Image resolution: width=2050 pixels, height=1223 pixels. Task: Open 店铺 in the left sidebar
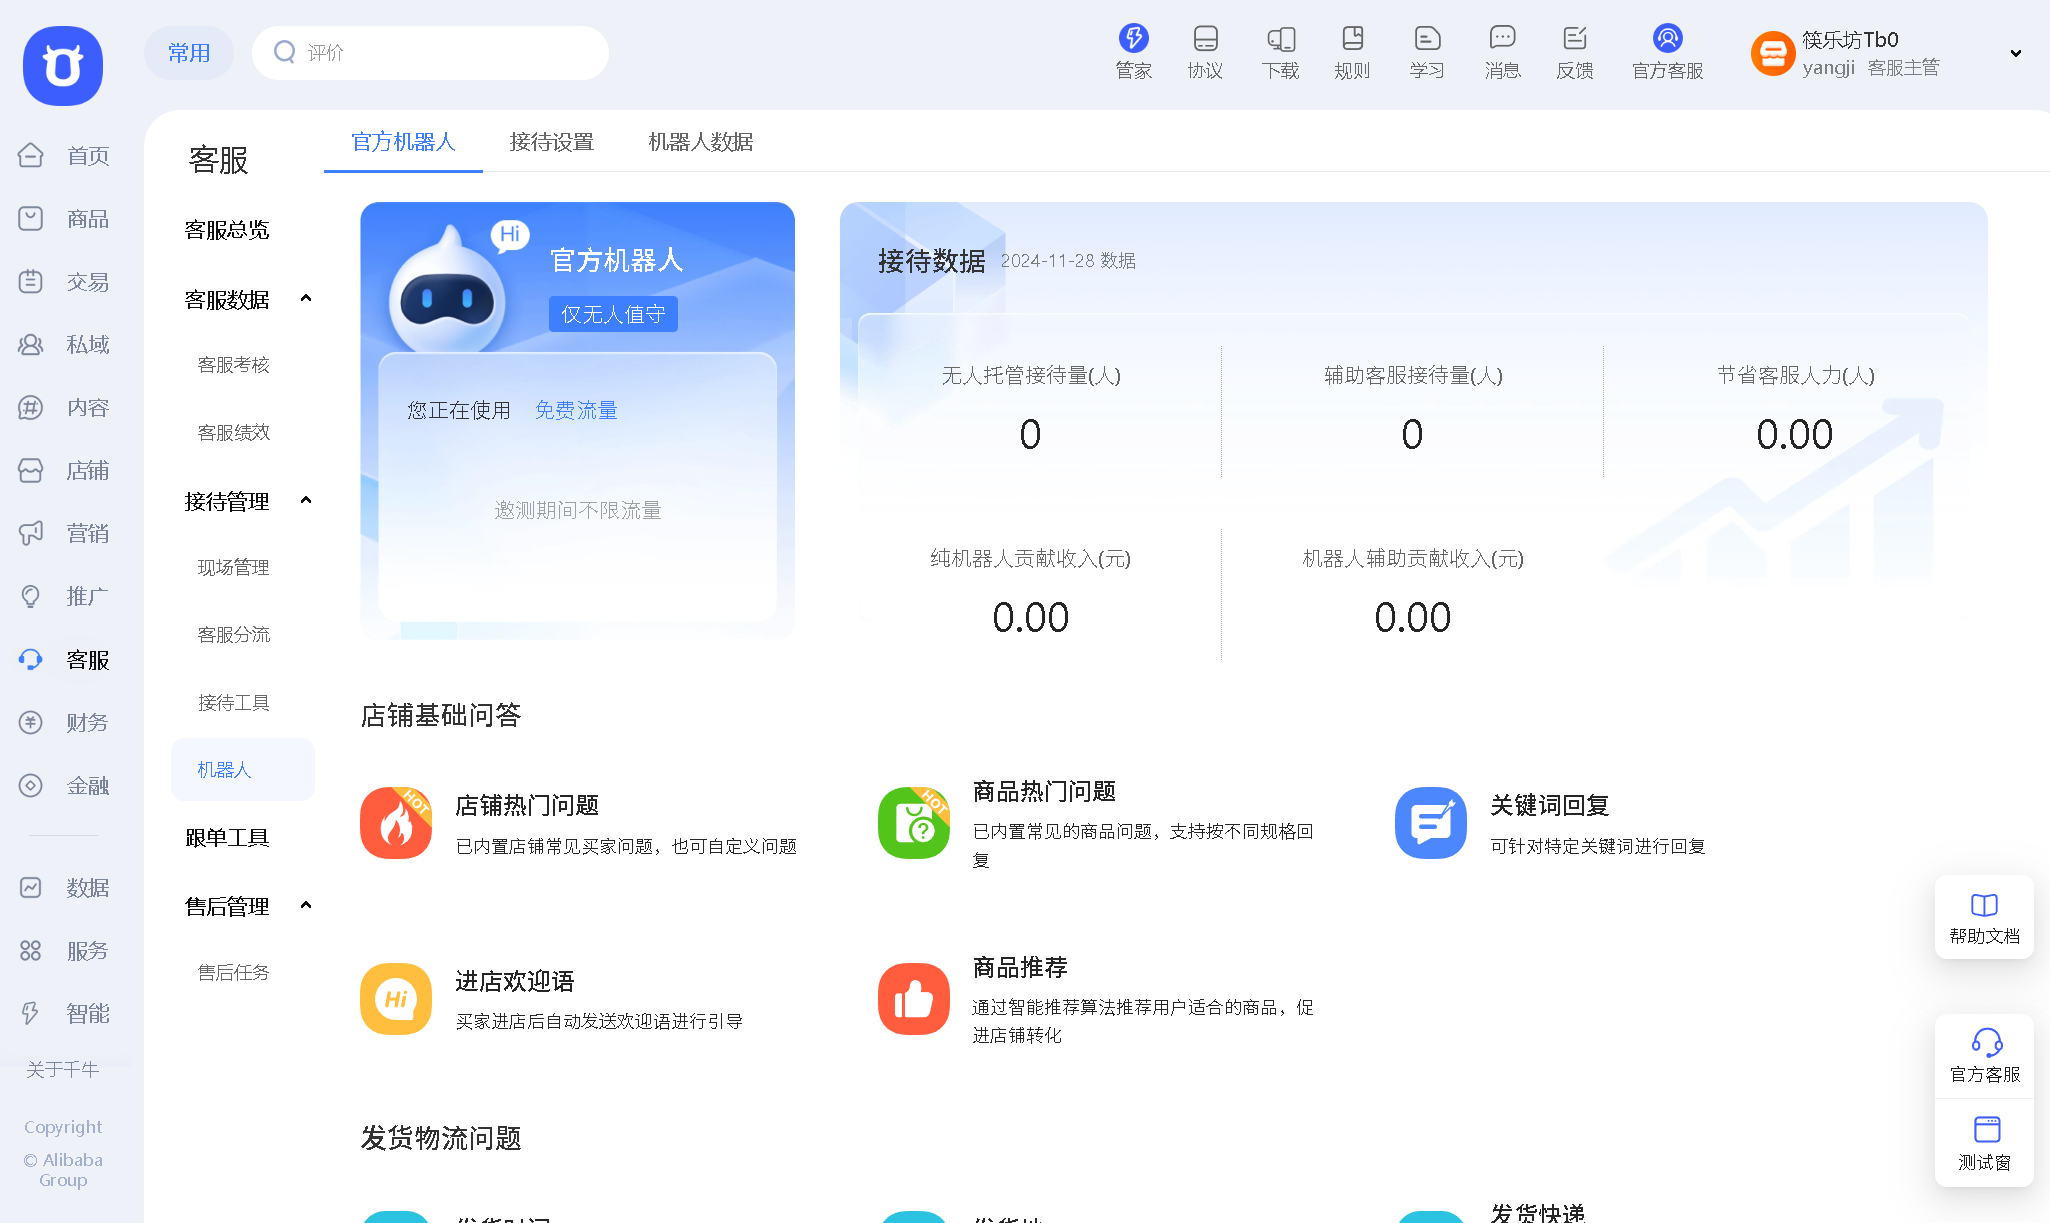(64, 470)
